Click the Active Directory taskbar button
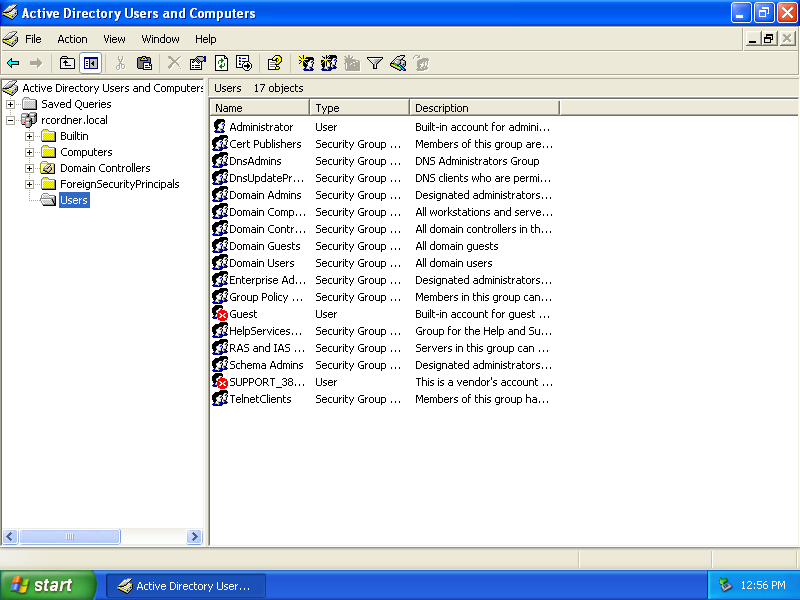 click(186, 586)
